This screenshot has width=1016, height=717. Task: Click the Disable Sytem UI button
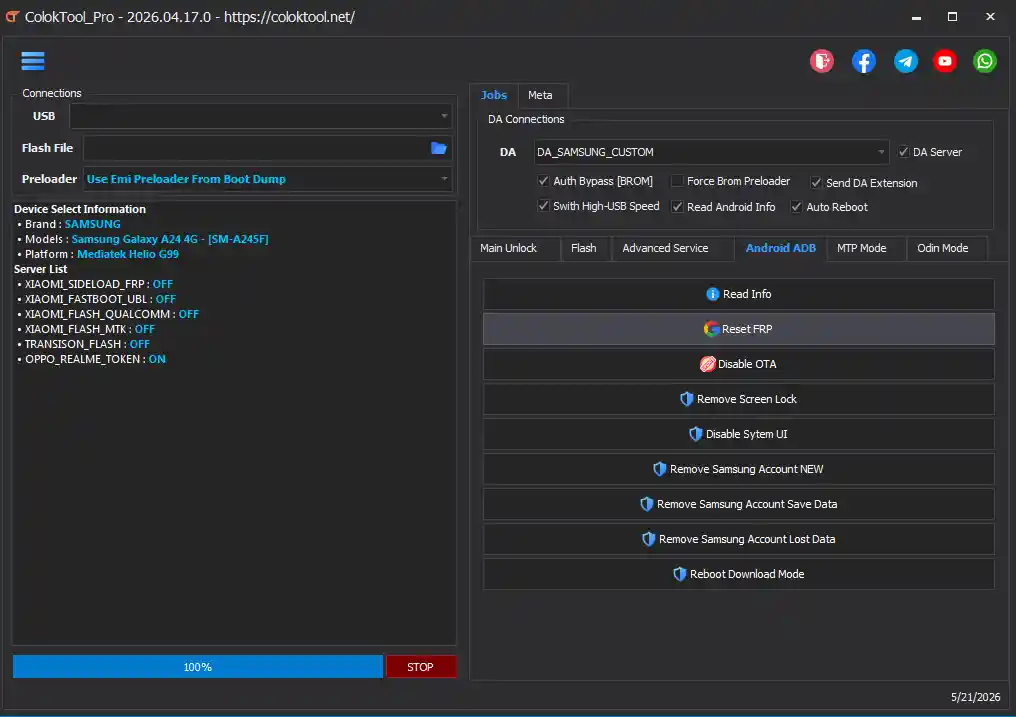tap(738, 434)
